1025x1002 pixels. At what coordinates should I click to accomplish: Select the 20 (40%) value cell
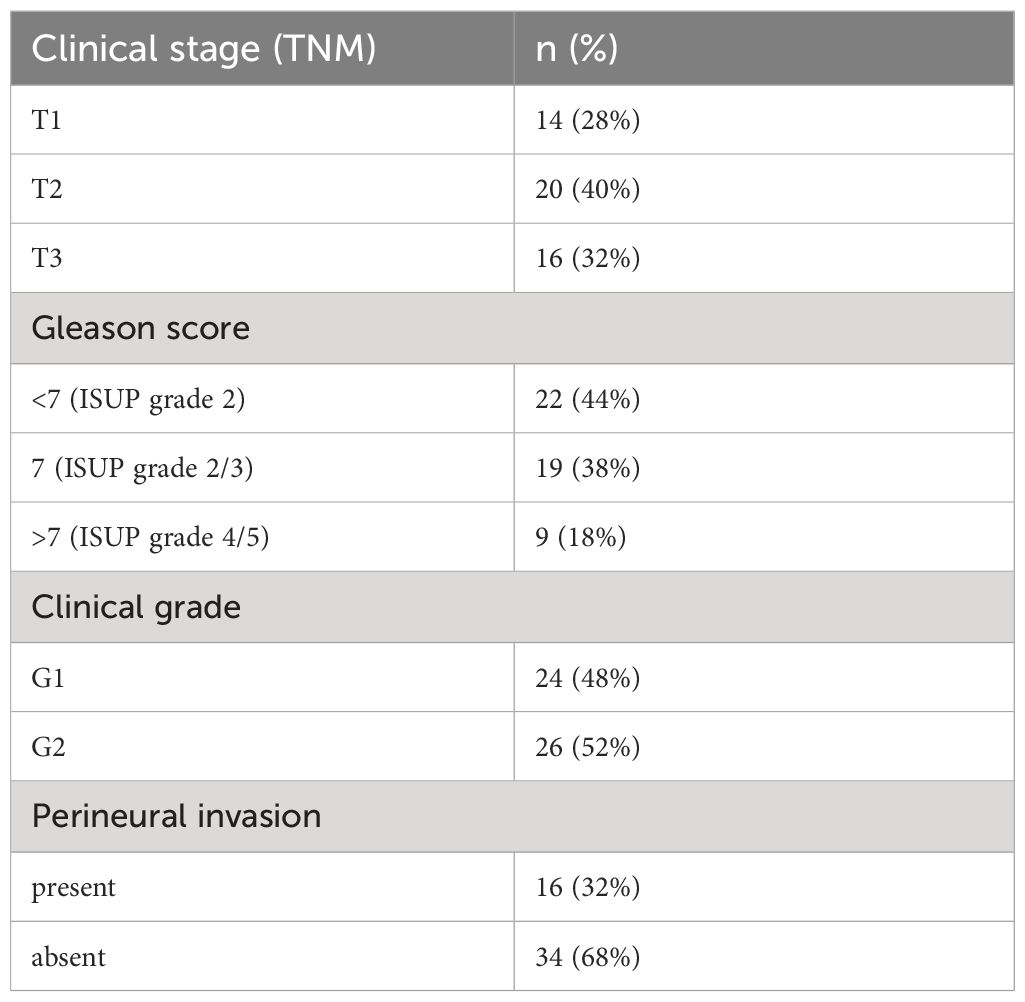764,190
